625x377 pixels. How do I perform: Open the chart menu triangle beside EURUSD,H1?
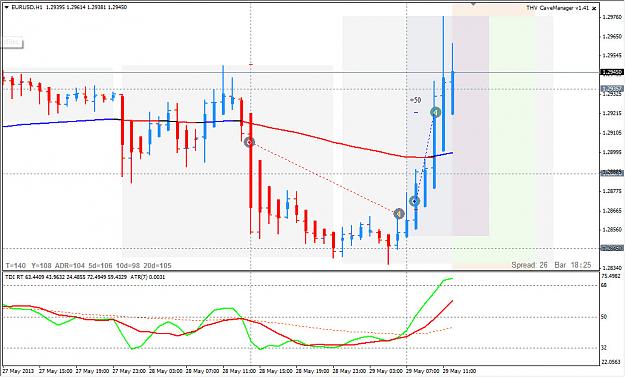pyautogui.click(x=6, y=7)
